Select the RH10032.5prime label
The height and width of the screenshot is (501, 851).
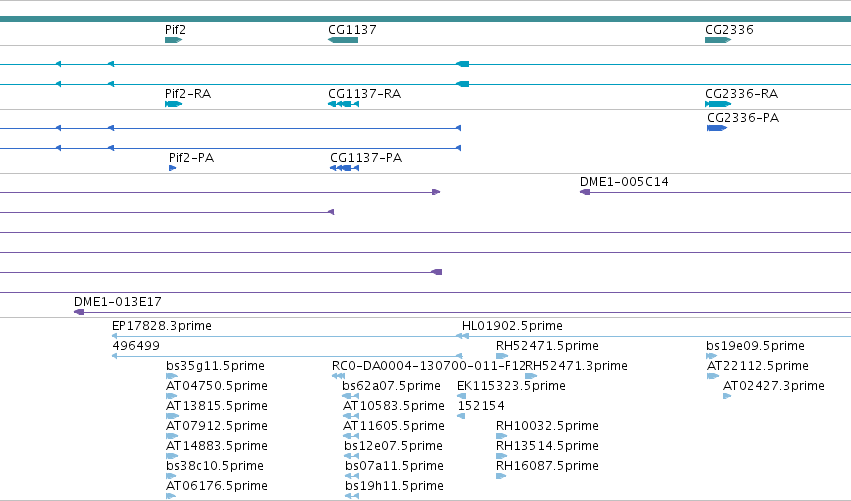tap(547, 426)
